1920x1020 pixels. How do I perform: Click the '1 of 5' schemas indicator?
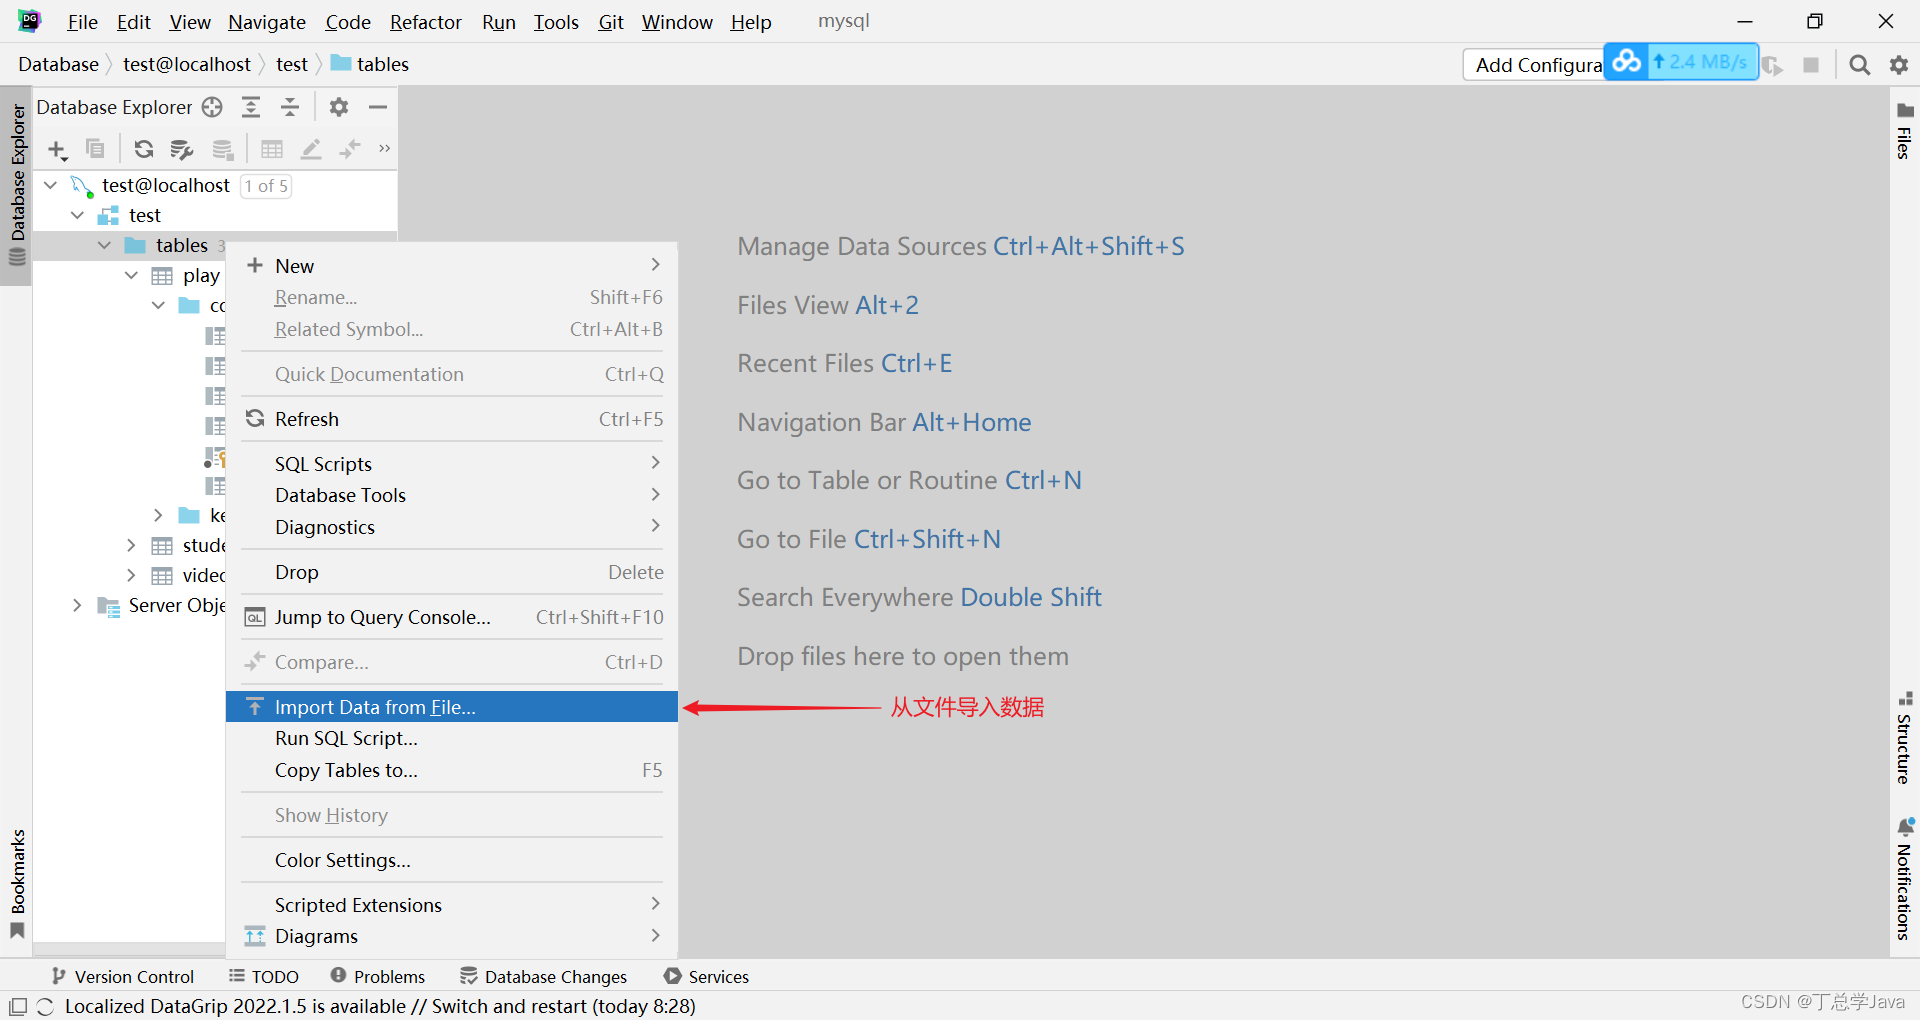(x=266, y=186)
